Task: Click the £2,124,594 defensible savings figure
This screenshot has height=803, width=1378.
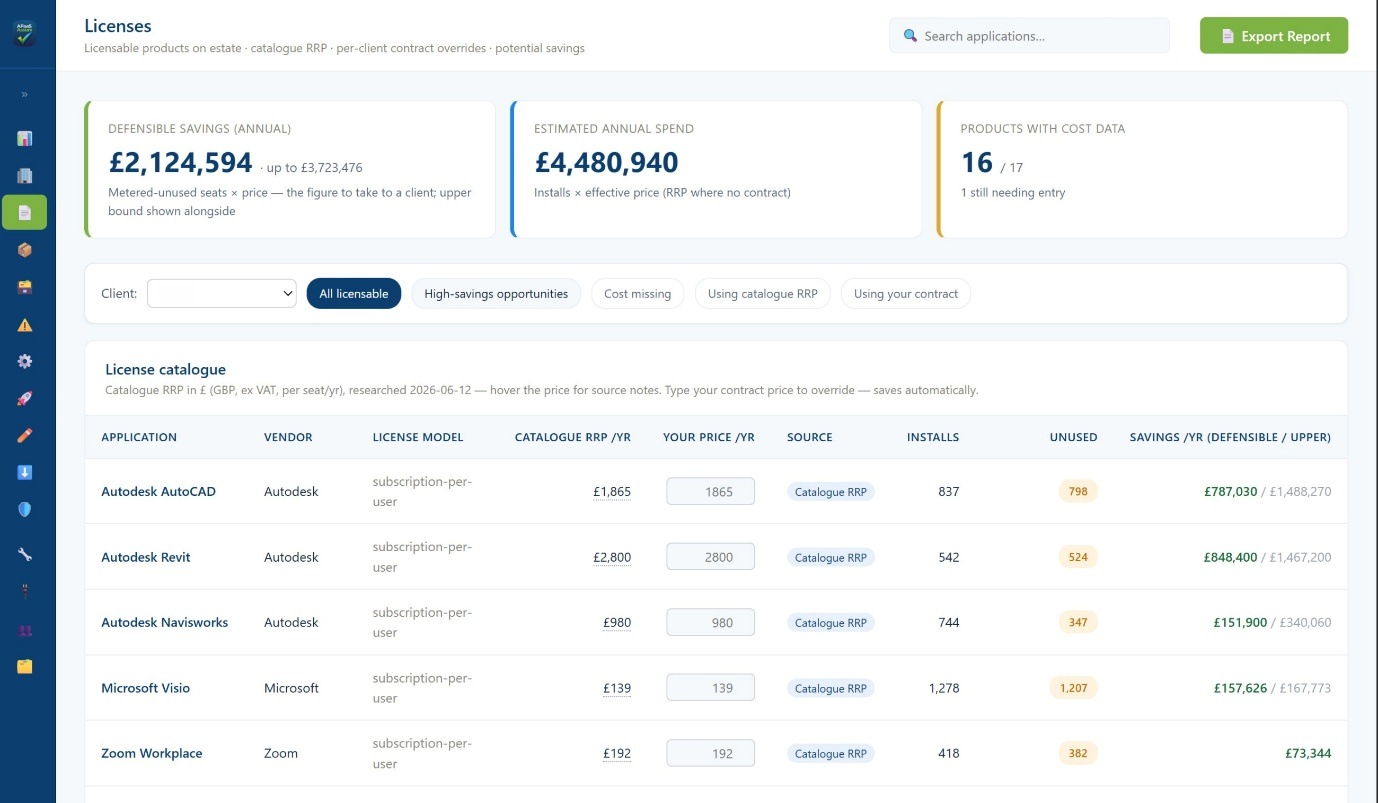Action: (x=180, y=162)
